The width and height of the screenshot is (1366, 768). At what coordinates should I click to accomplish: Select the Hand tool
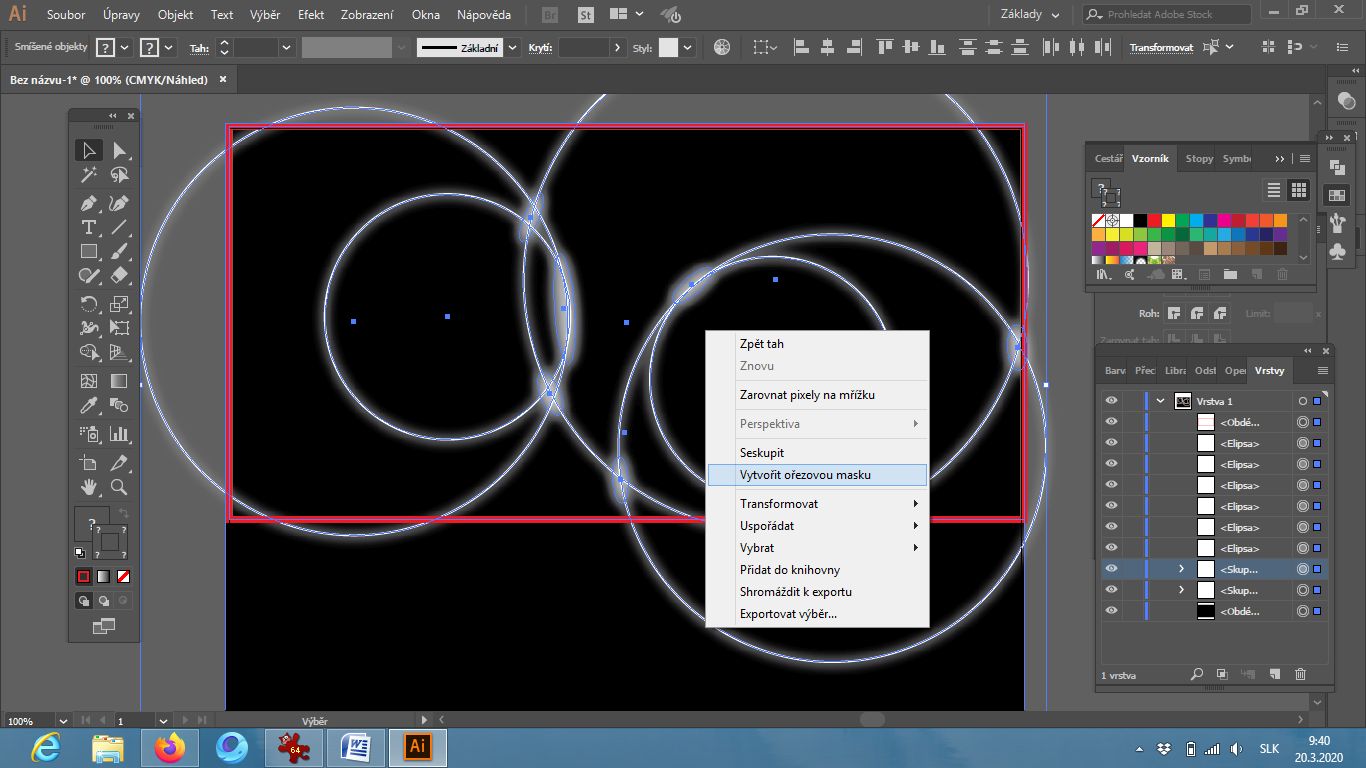(89, 487)
